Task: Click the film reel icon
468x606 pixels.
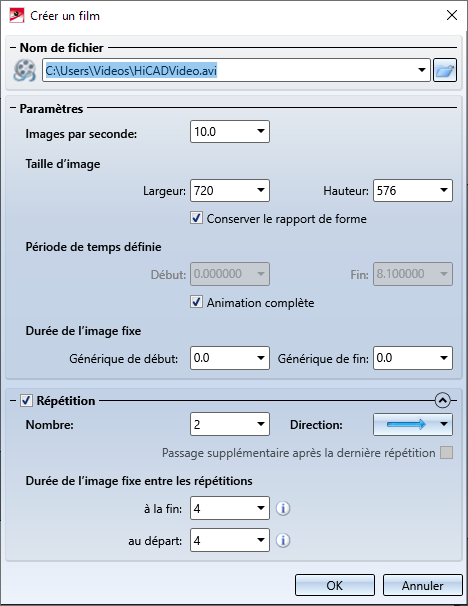Action: tap(24, 70)
